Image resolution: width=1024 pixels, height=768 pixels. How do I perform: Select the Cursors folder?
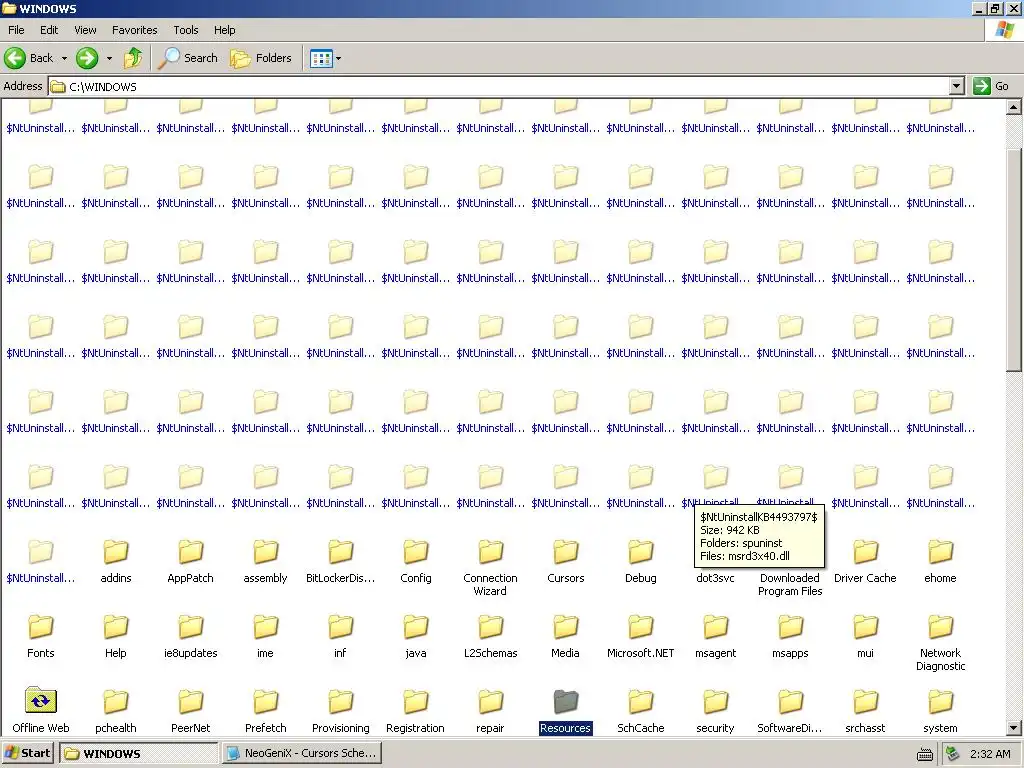pos(566,562)
